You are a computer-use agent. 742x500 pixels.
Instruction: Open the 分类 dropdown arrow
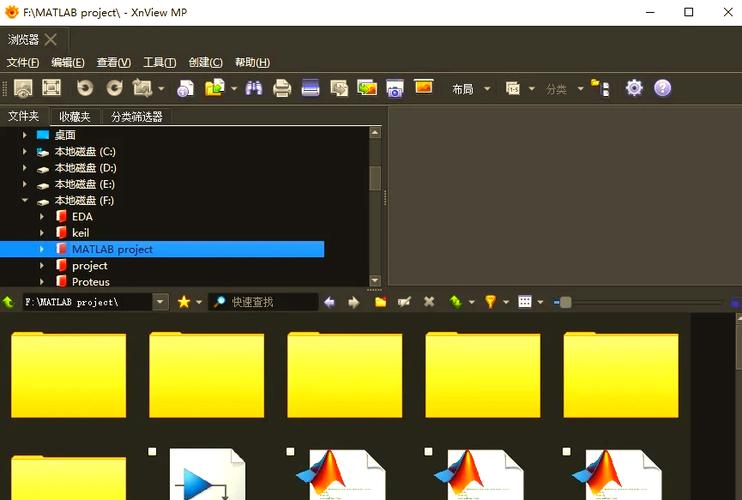(x=580, y=88)
